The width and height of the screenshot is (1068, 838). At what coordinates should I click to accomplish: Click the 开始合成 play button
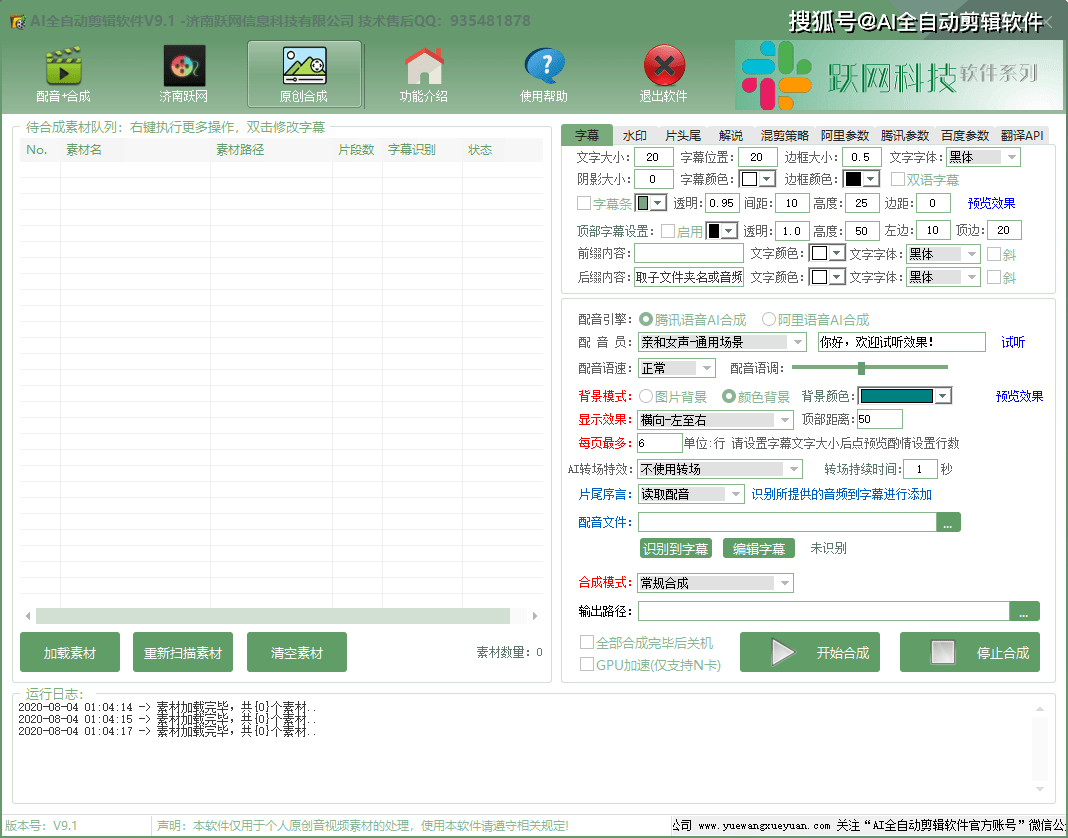pos(810,653)
